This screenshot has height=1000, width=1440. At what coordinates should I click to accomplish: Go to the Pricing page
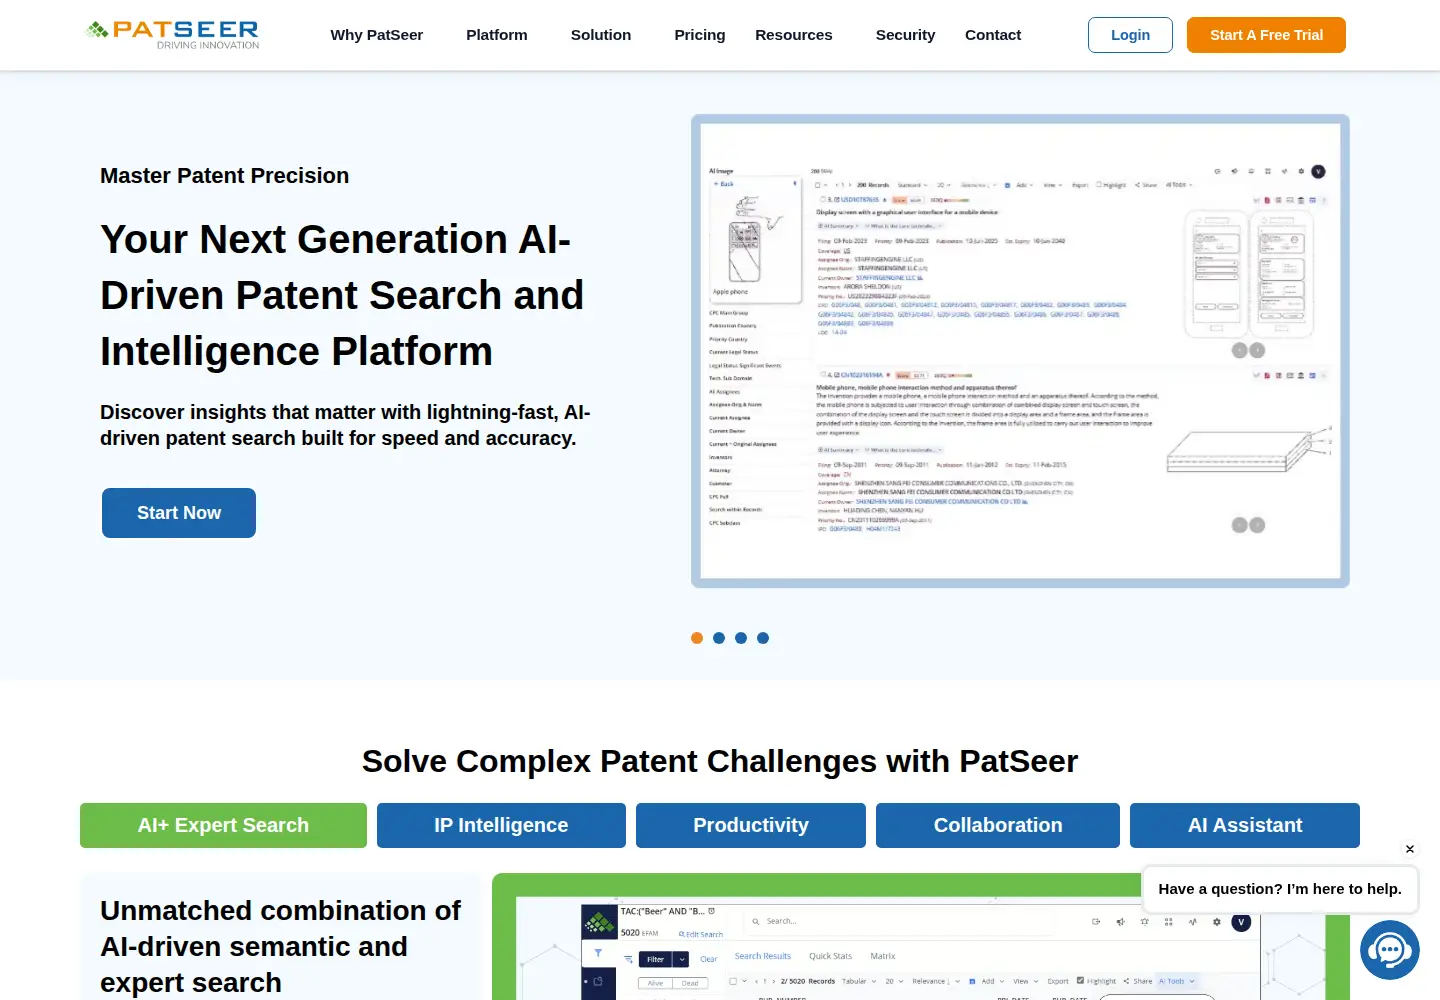700,35
